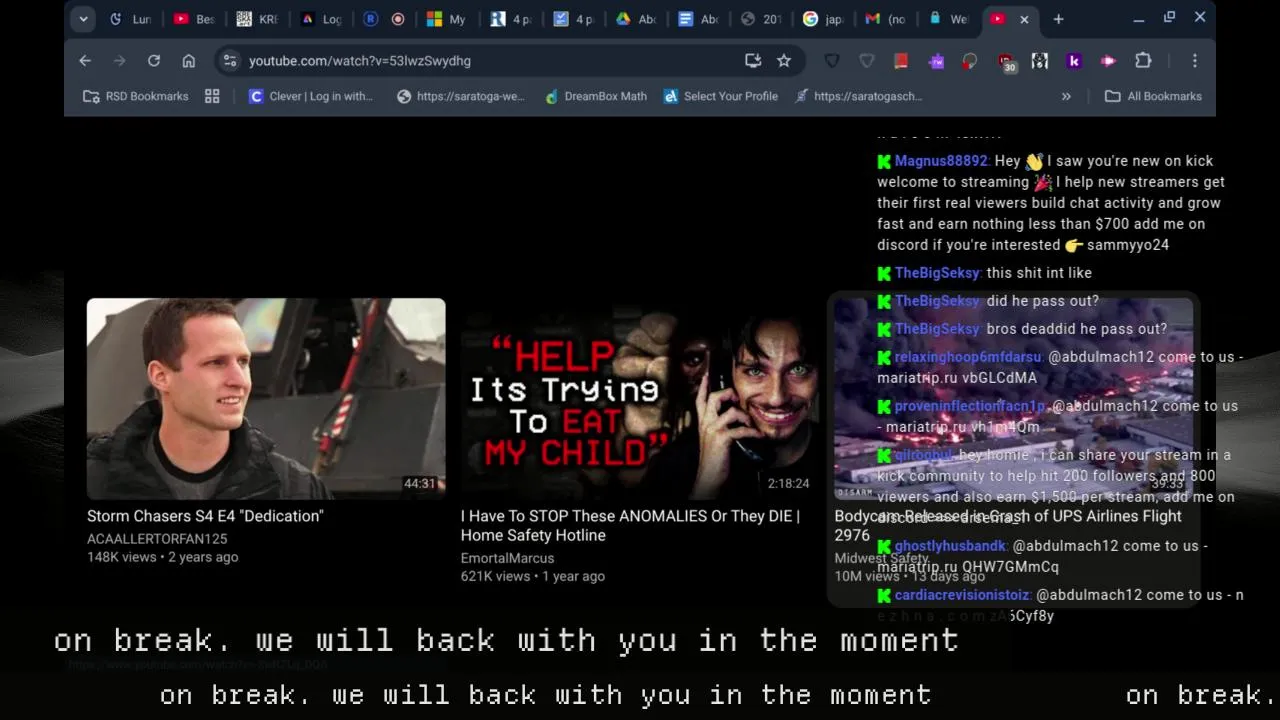Click TheBigSeksy 'this shit int like' message
Viewport: 1280px width, 720px height.
click(x=1039, y=273)
